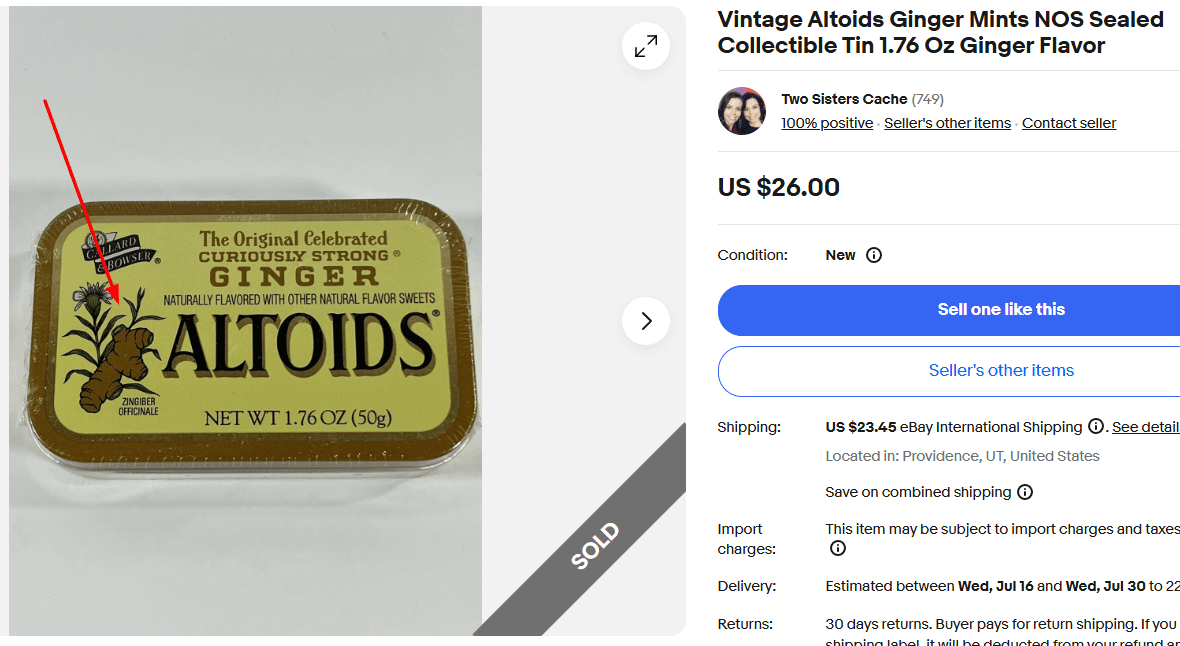1180x646 pixels.
Task: Click the combined shipping info icon
Action: click(1024, 491)
